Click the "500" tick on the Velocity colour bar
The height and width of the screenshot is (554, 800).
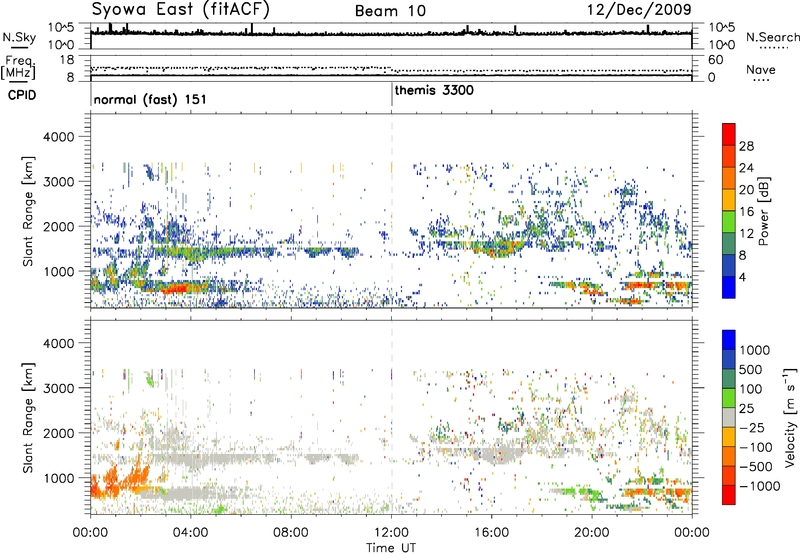pyautogui.click(x=751, y=370)
